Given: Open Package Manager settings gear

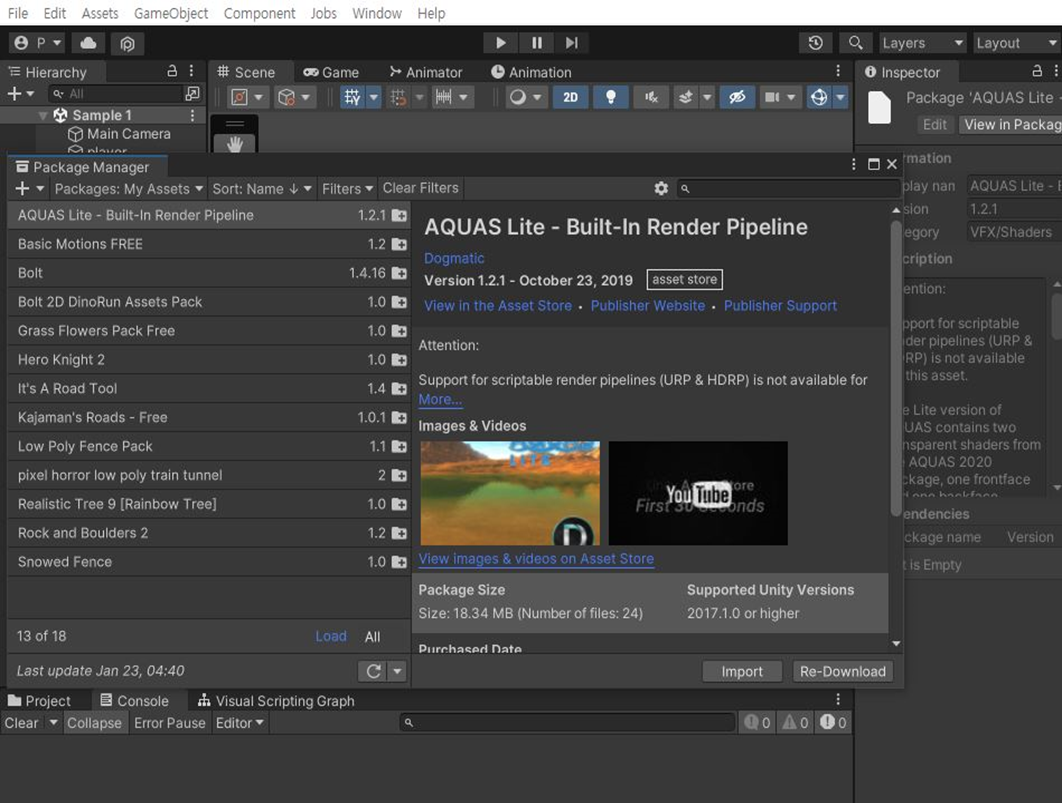Looking at the screenshot, I should pyautogui.click(x=661, y=188).
